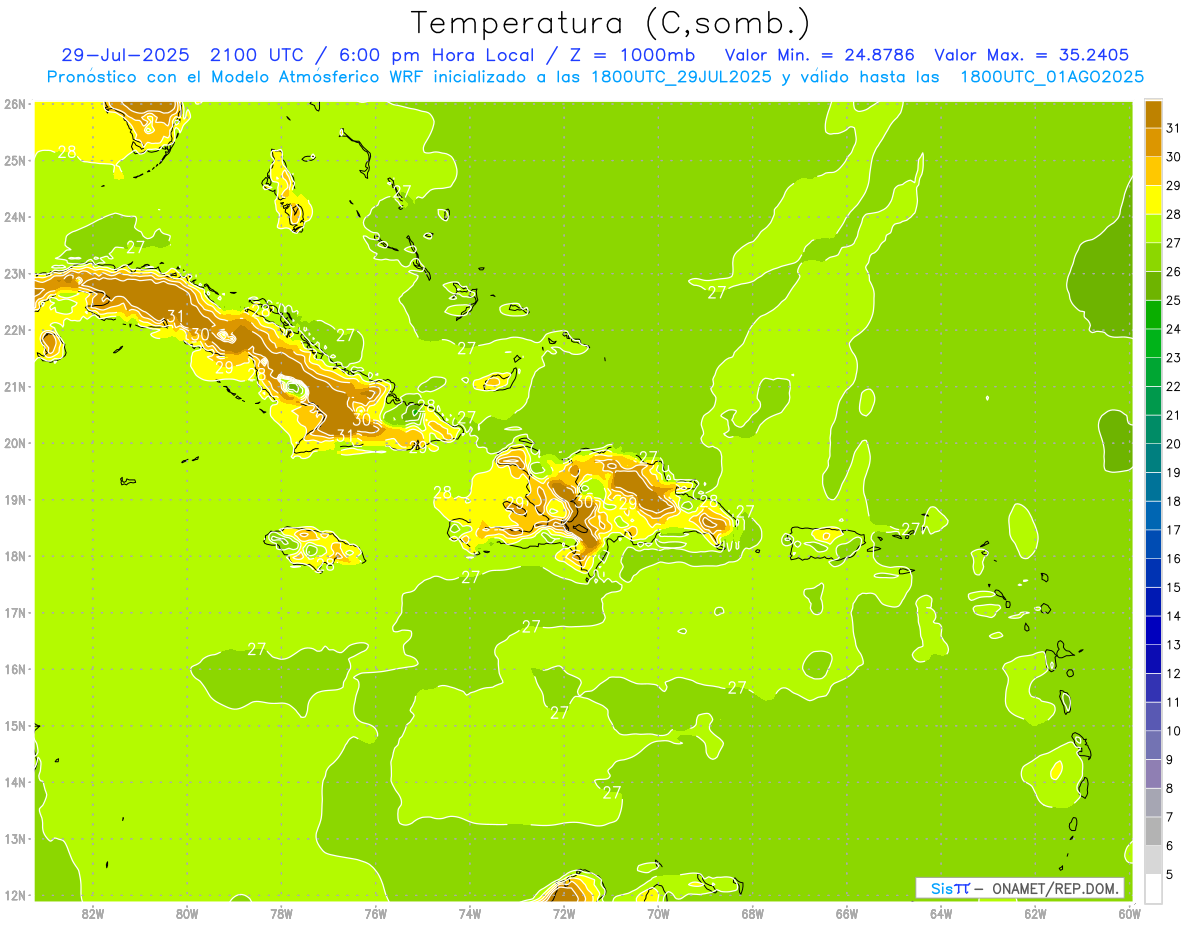Click legend value 22
This screenshot has width=1200, height=927.
[1174, 386]
